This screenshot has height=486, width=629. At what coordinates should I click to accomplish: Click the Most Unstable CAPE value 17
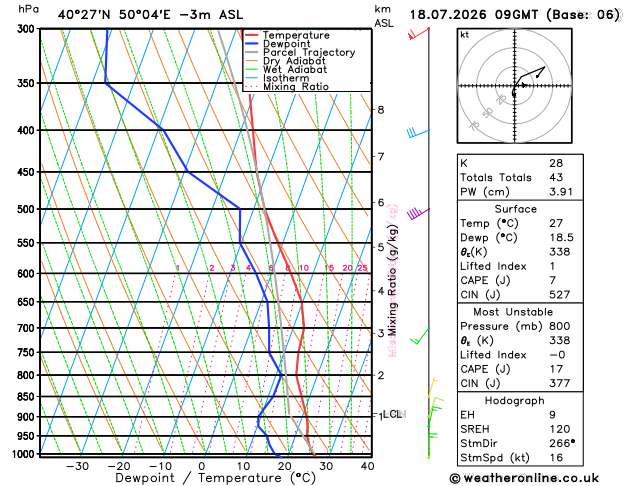556,369
